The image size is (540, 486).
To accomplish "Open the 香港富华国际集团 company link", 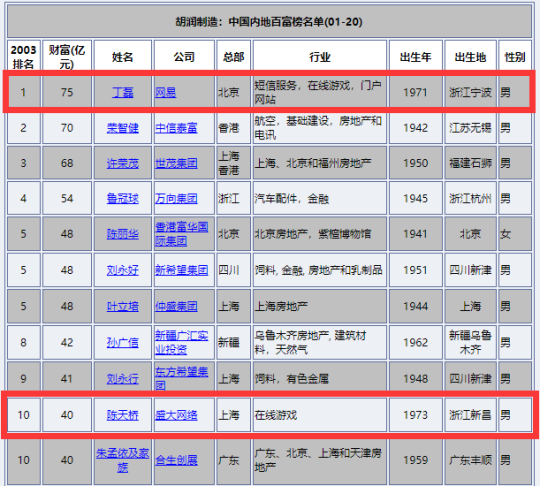I will 181,234.
